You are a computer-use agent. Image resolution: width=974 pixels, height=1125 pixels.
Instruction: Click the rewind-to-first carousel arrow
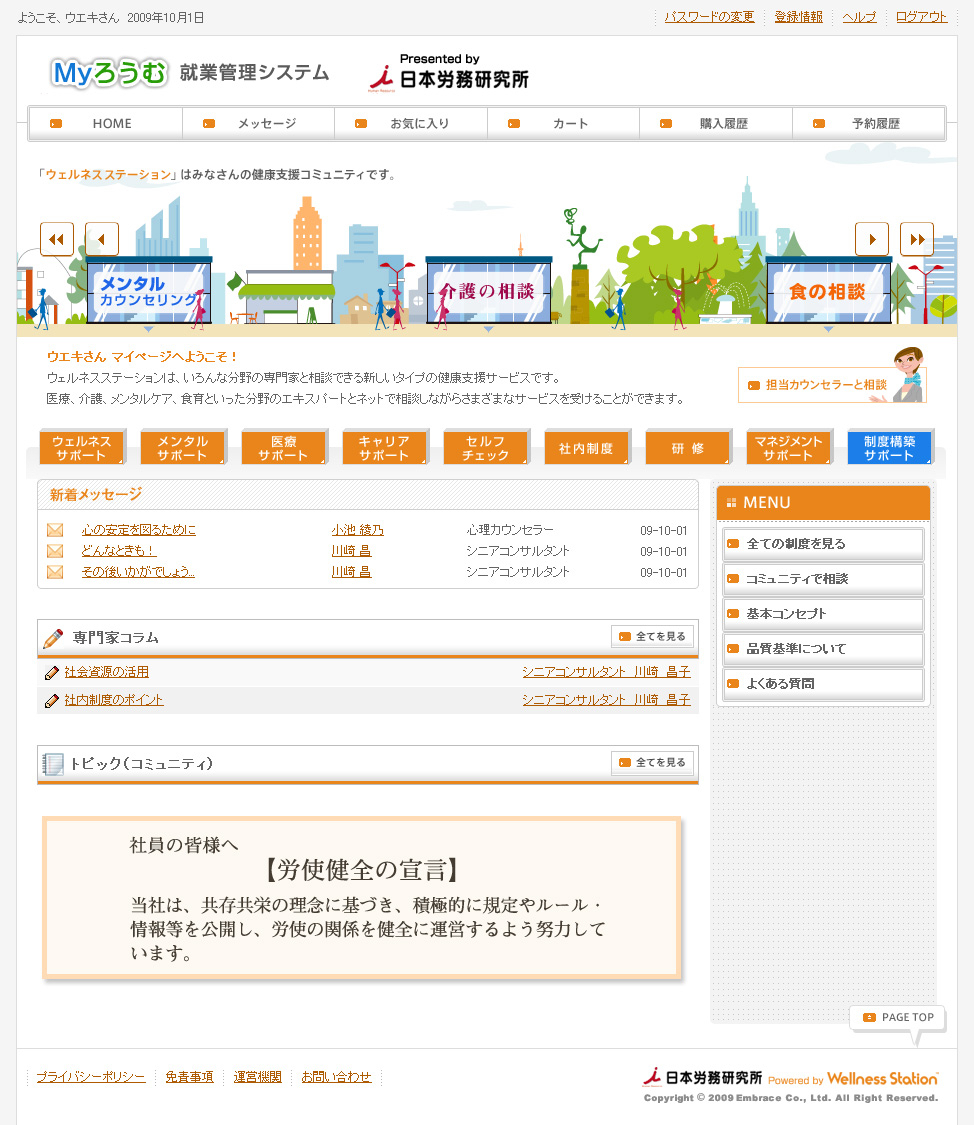[57, 239]
